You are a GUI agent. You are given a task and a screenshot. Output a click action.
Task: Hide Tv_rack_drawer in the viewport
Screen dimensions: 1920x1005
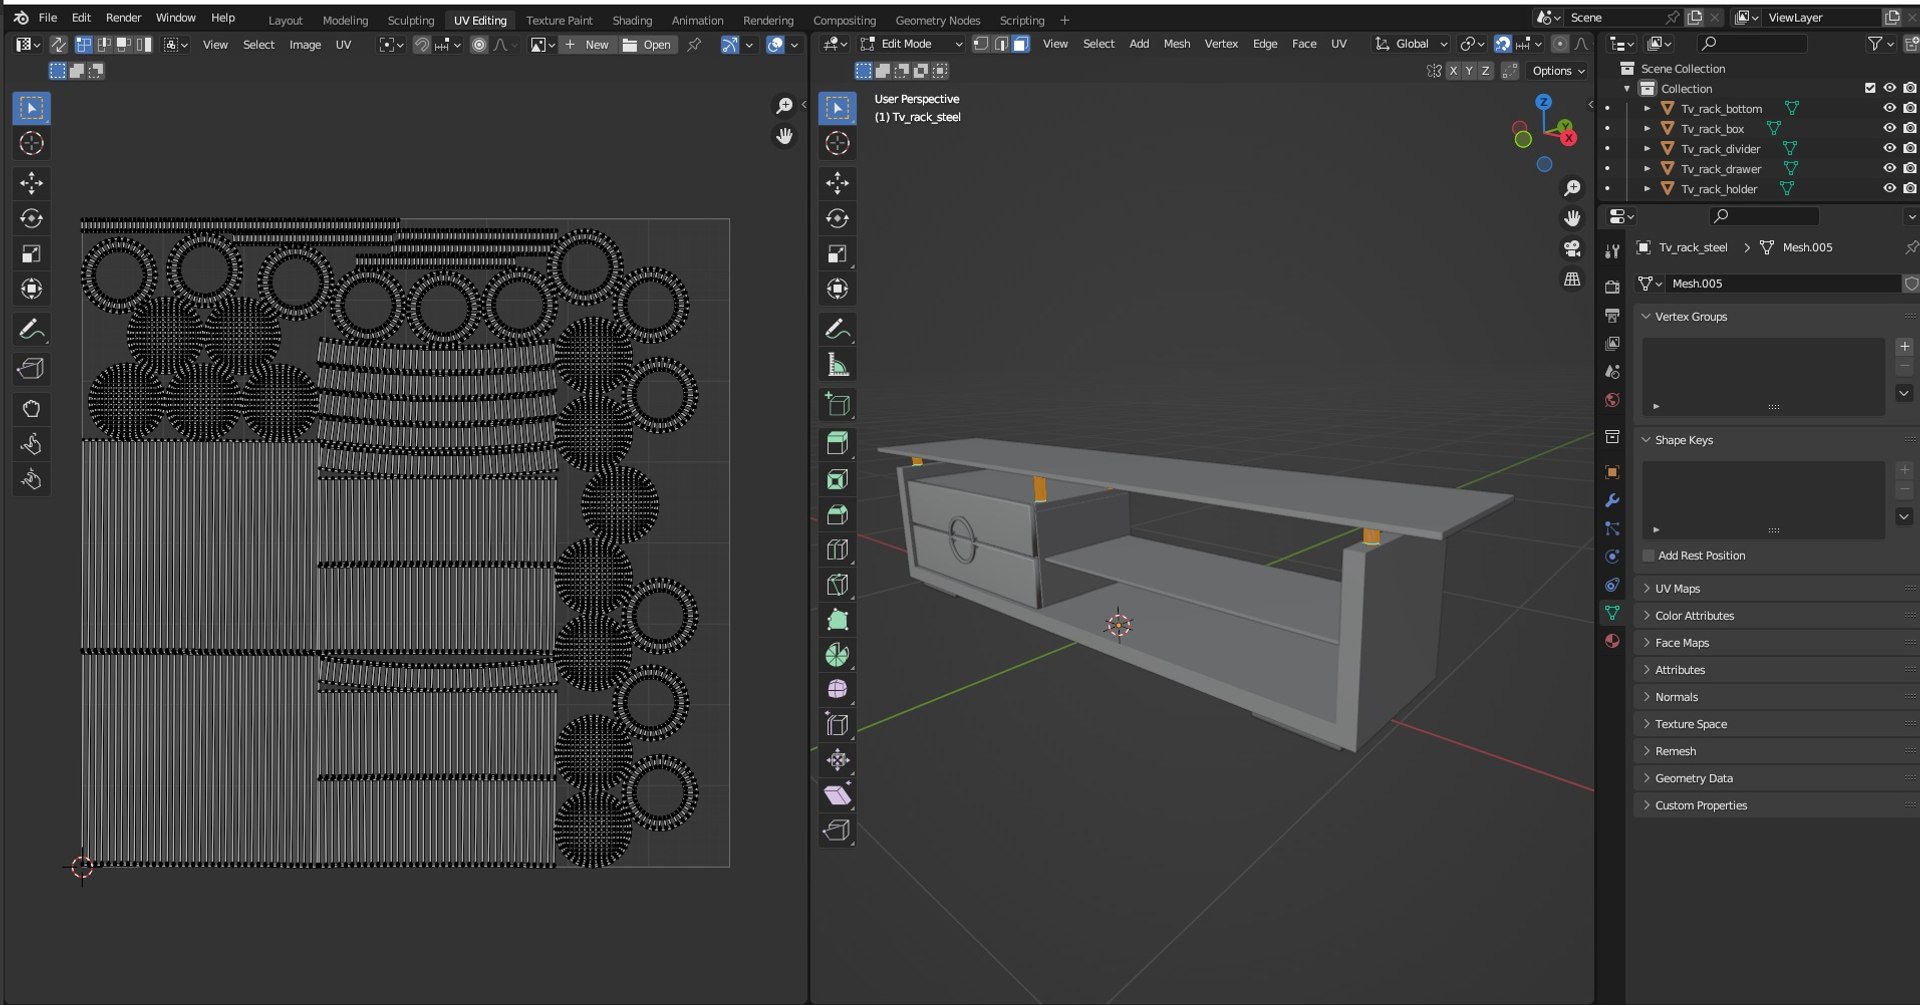1889,168
